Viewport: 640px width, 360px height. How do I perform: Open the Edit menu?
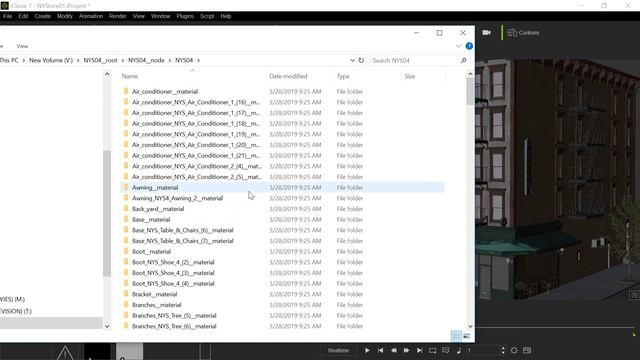coord(23,16)
